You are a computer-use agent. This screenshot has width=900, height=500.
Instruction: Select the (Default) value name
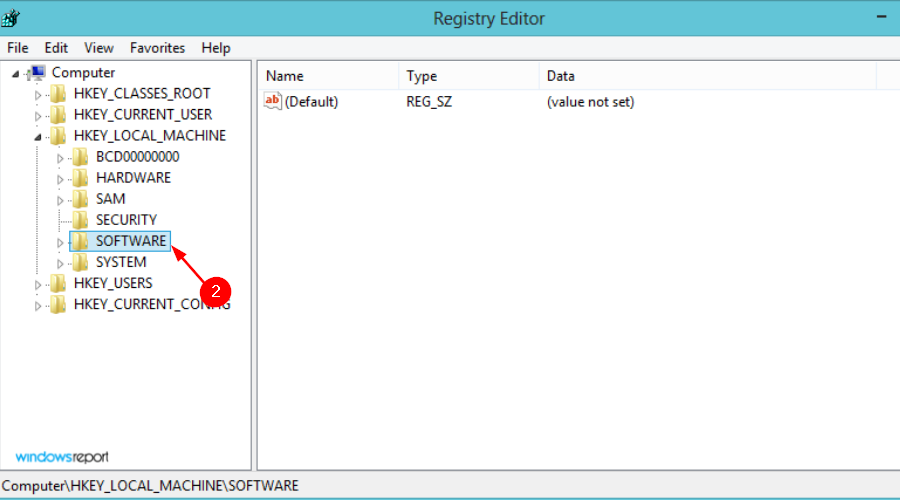(x=312, y=102)
